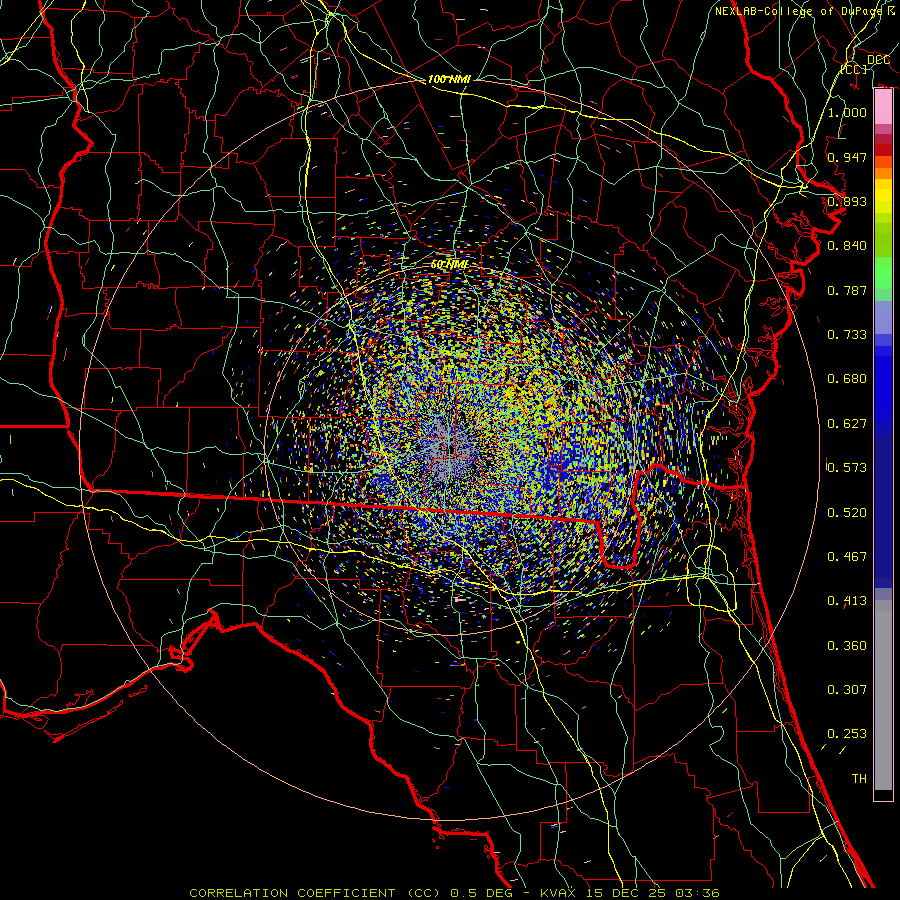
Task: Click the 50 NMI range ring label
Action: (x=449, y=264)
